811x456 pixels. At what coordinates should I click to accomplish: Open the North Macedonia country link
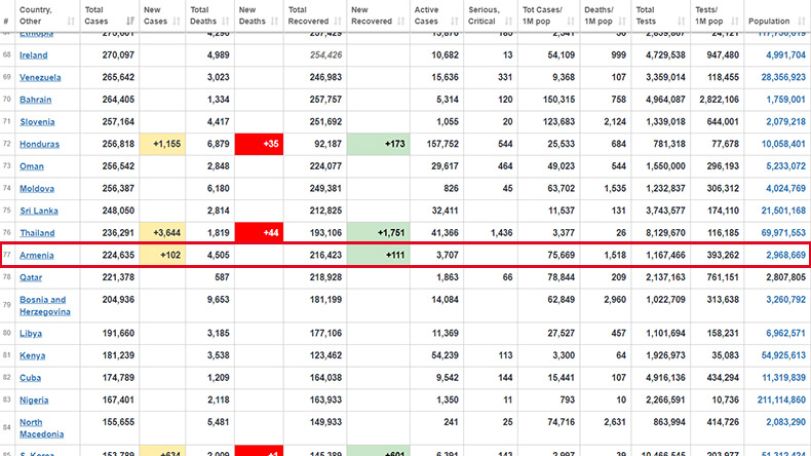[x=42, y=428]
